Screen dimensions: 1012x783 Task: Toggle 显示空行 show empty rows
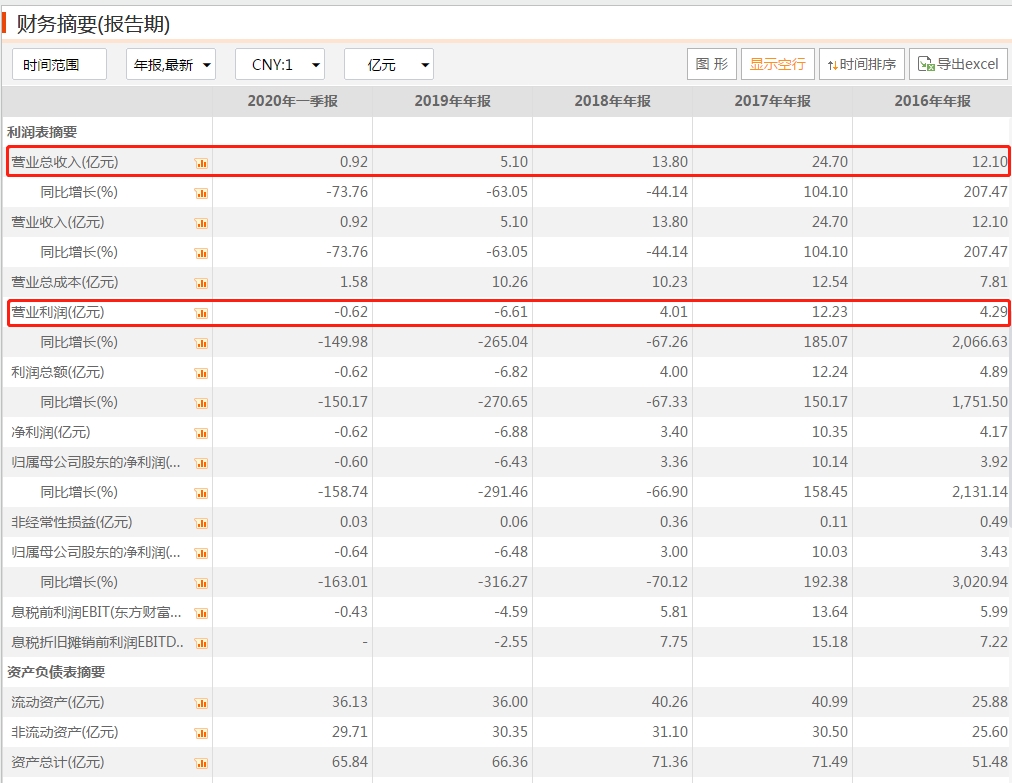[x=778, y=64]
